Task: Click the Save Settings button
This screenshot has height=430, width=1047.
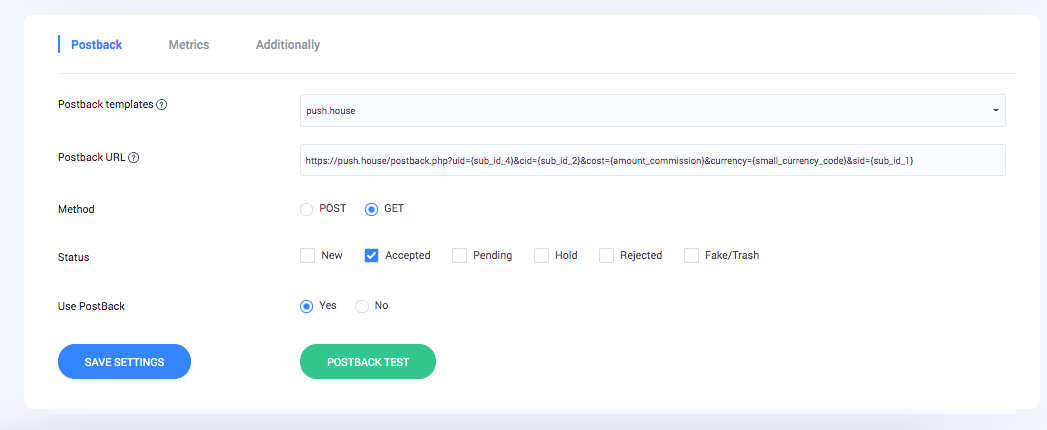Action: 124,362
